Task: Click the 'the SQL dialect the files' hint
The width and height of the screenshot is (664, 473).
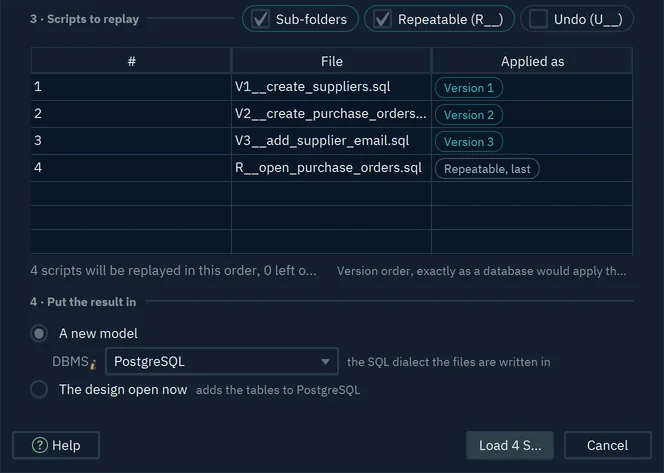Action: coord(448,362)
